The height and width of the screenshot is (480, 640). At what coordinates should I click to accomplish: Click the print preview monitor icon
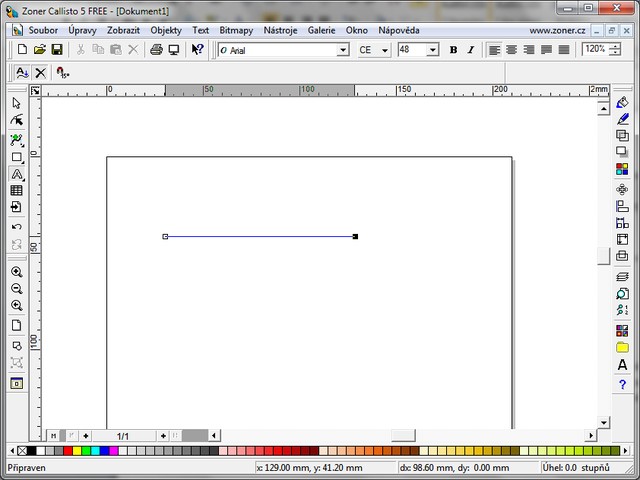pyautogui.click(x=174, y=50)
